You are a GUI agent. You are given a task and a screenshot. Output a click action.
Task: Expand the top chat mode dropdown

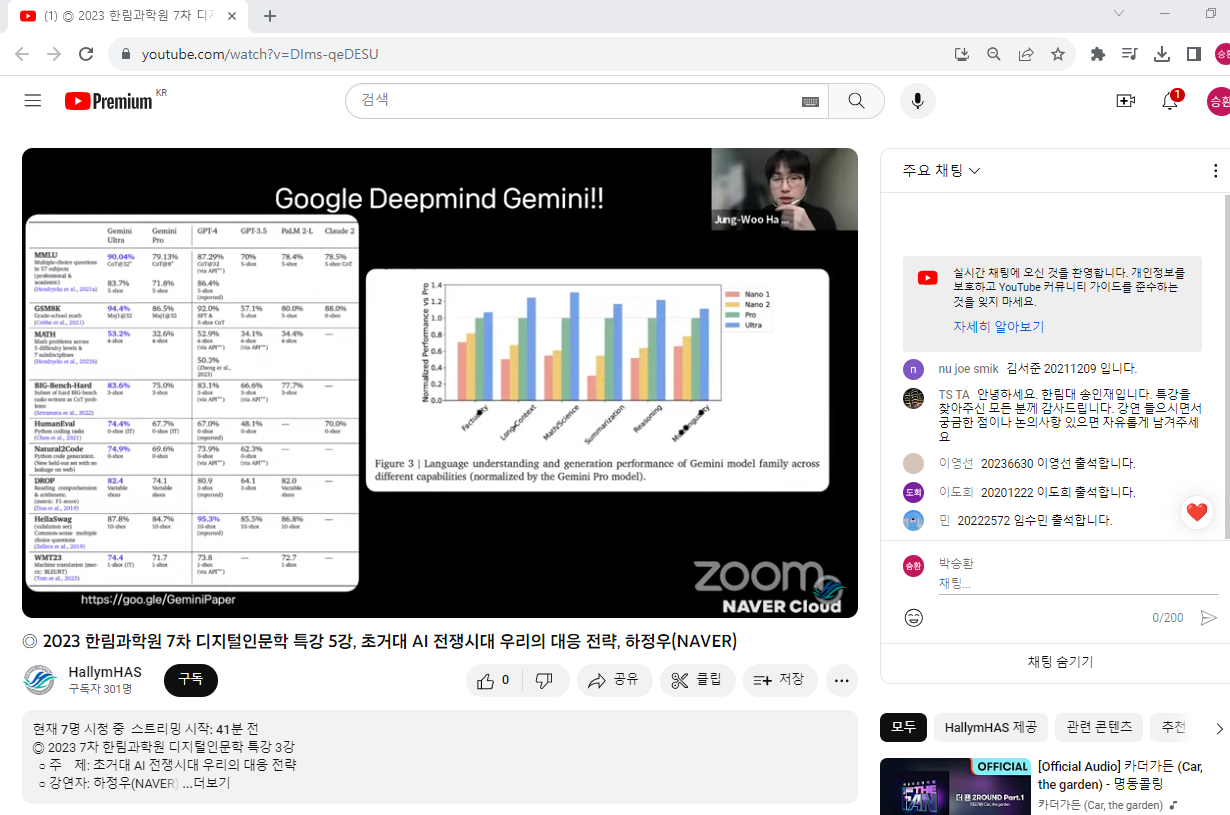pyautogui.click(x=941, y=171)
